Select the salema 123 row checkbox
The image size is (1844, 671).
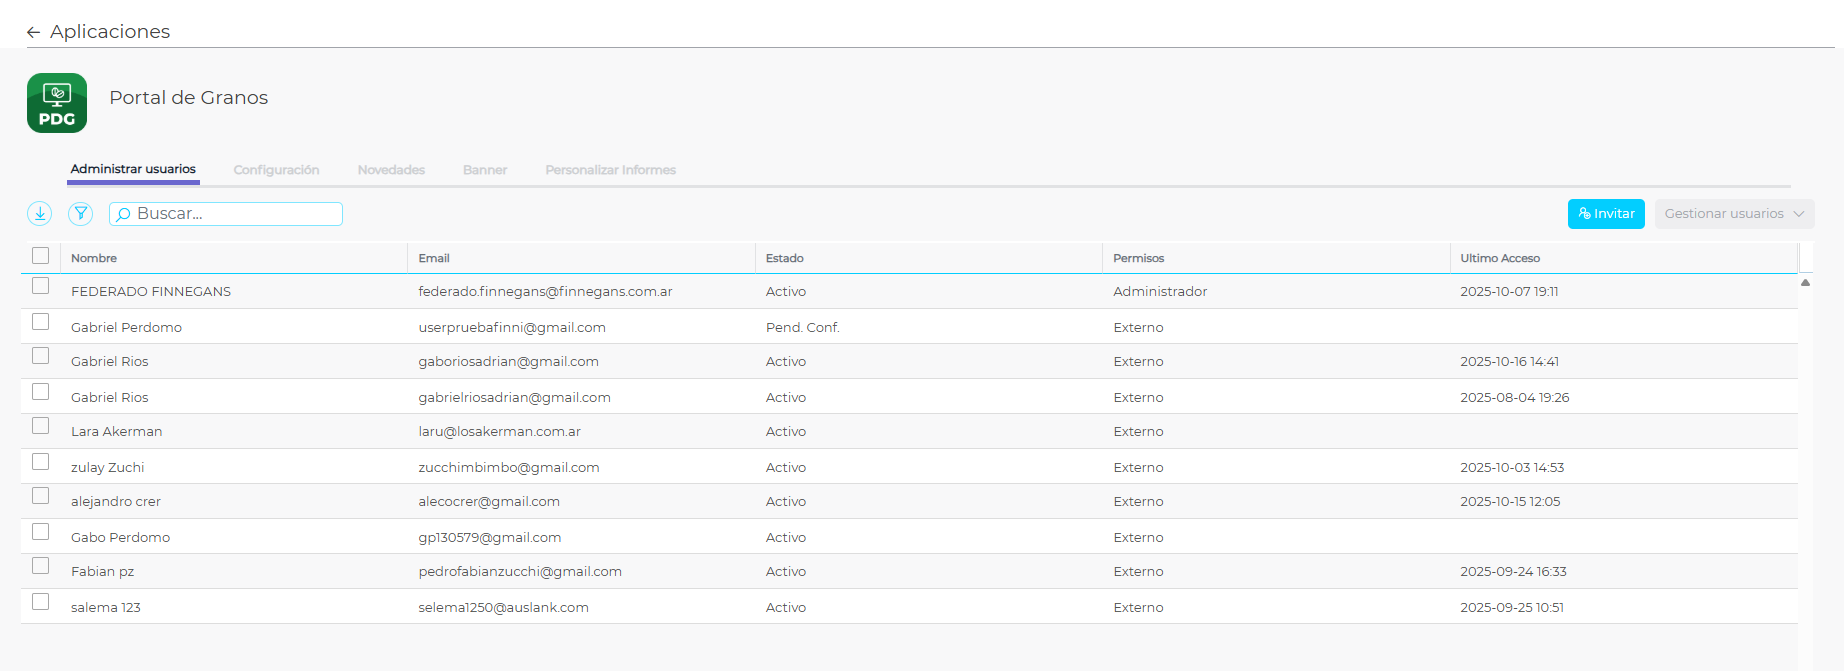click(40, 602)
